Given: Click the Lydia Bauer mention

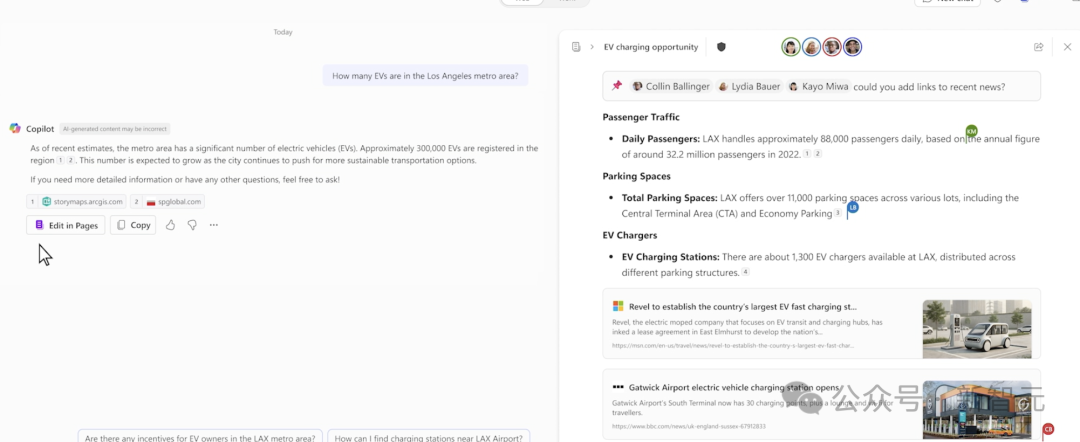Looking at the screenshot, I should click(x=749, y=87).
